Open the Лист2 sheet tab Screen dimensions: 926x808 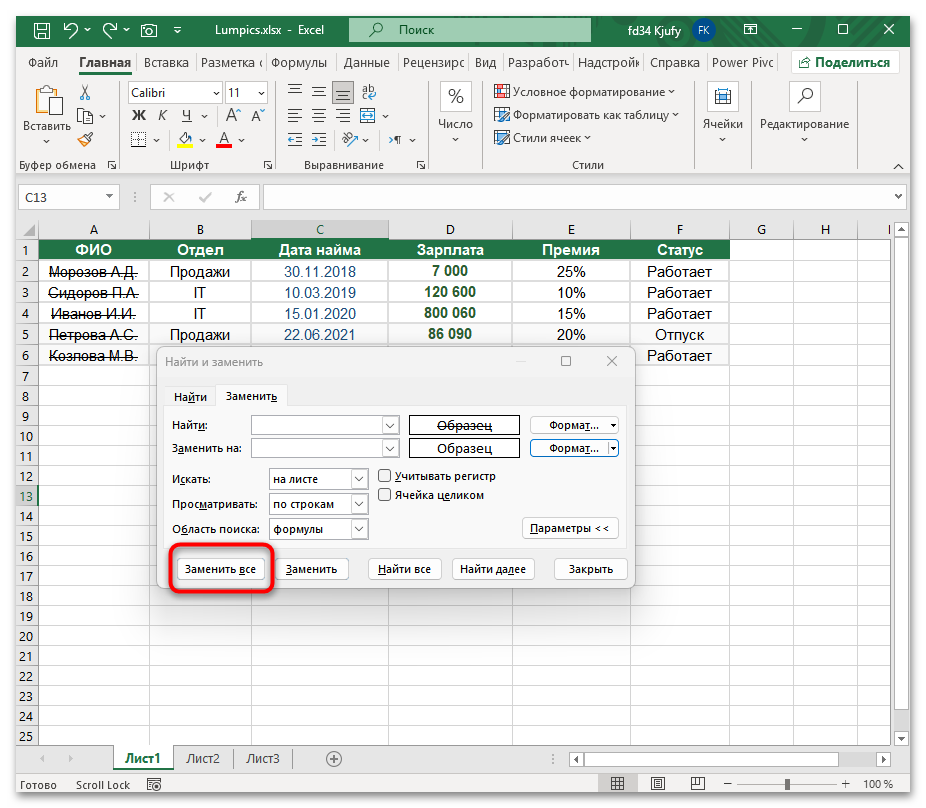click(202, 758)
